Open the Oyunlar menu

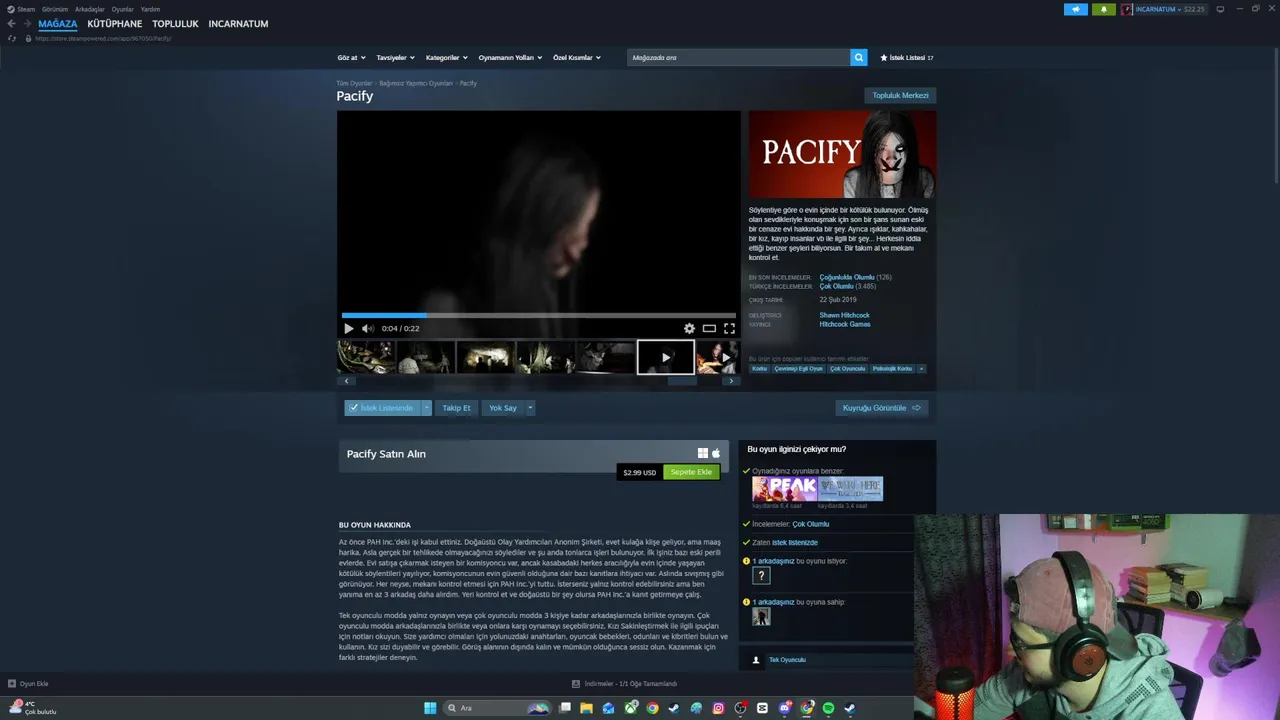122,9
